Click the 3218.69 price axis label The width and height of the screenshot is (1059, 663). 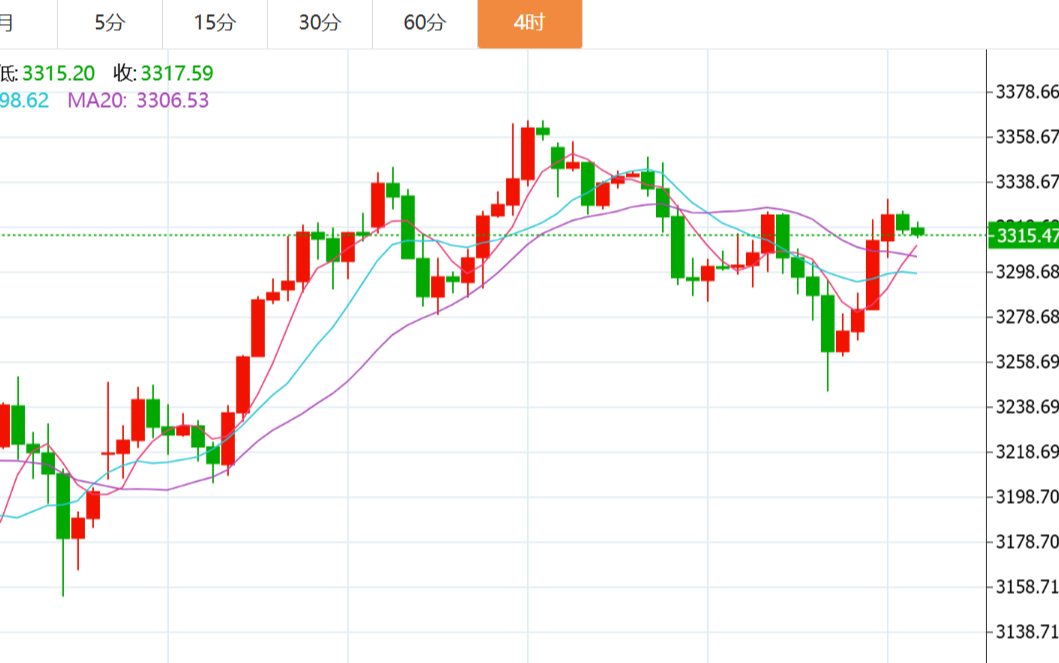click(1027, 452)
